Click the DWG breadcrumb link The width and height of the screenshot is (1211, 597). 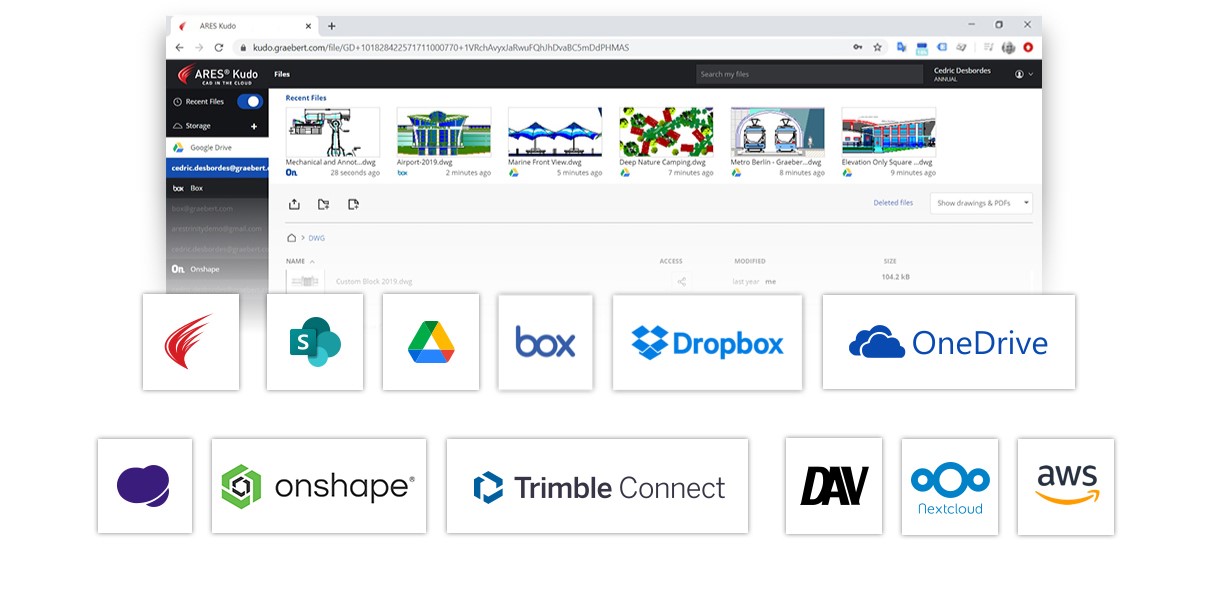(x=316, y=238)
